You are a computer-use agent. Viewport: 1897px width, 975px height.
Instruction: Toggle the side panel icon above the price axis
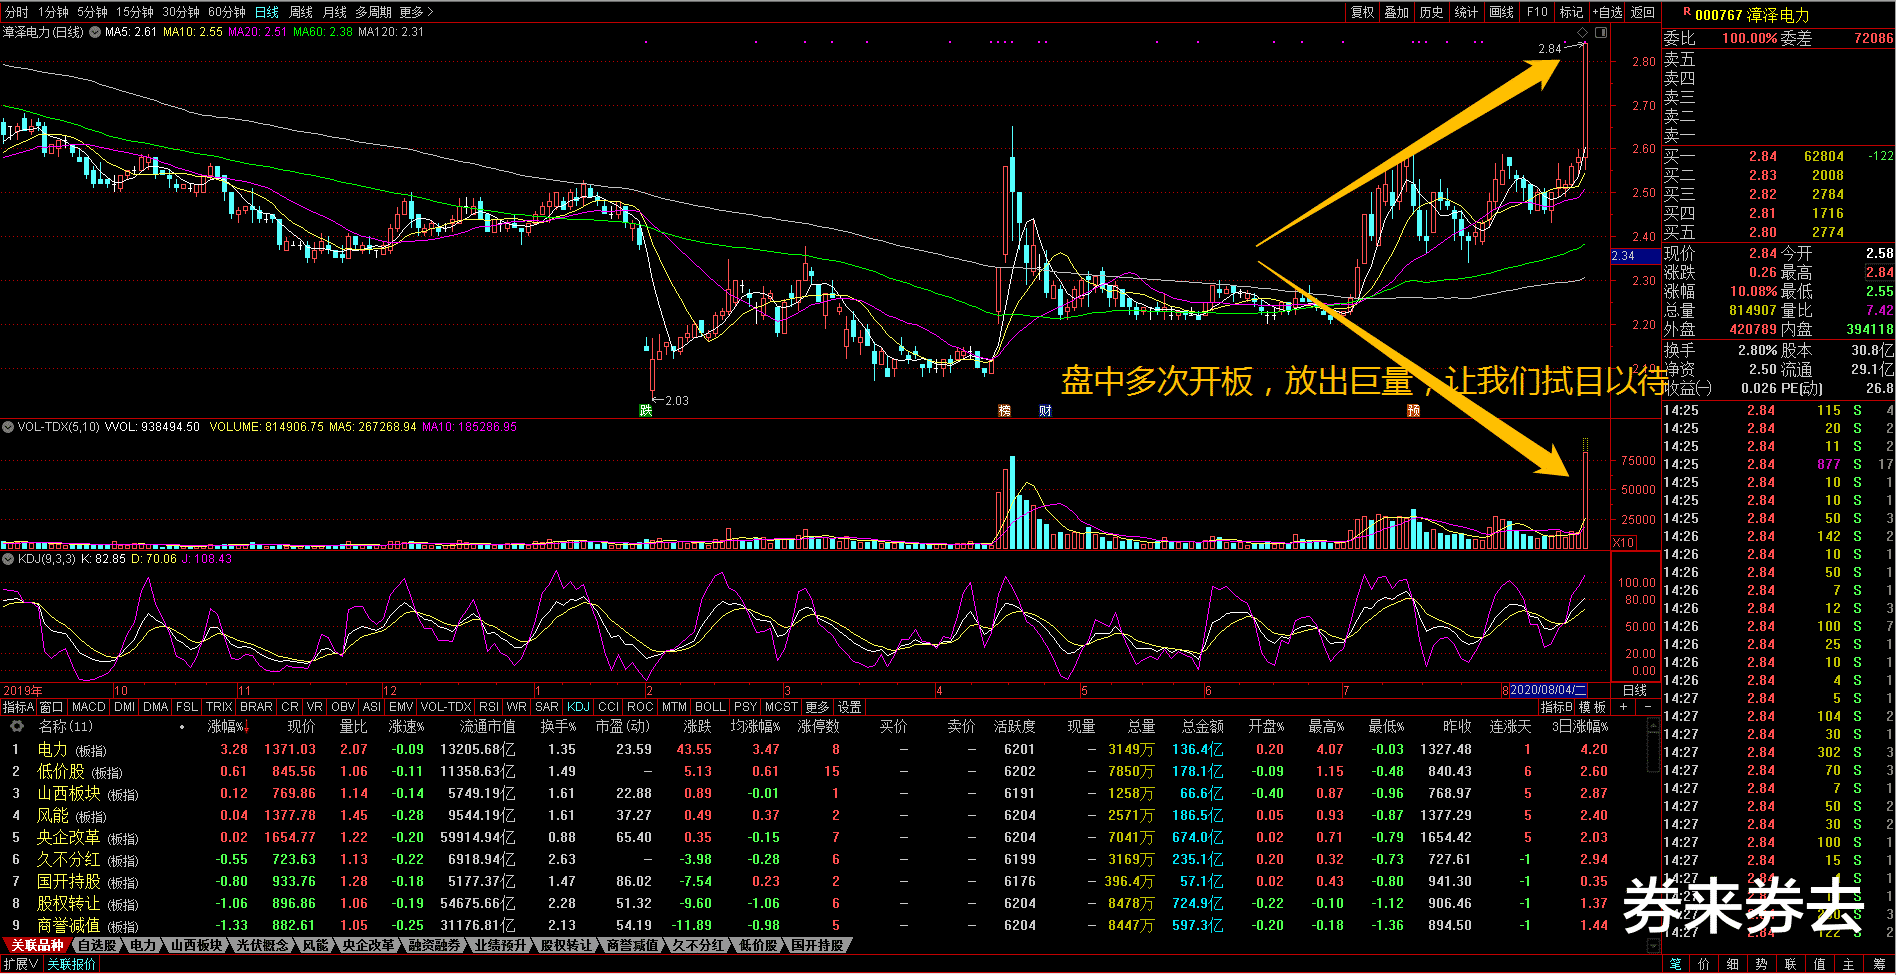(1601, 32)
